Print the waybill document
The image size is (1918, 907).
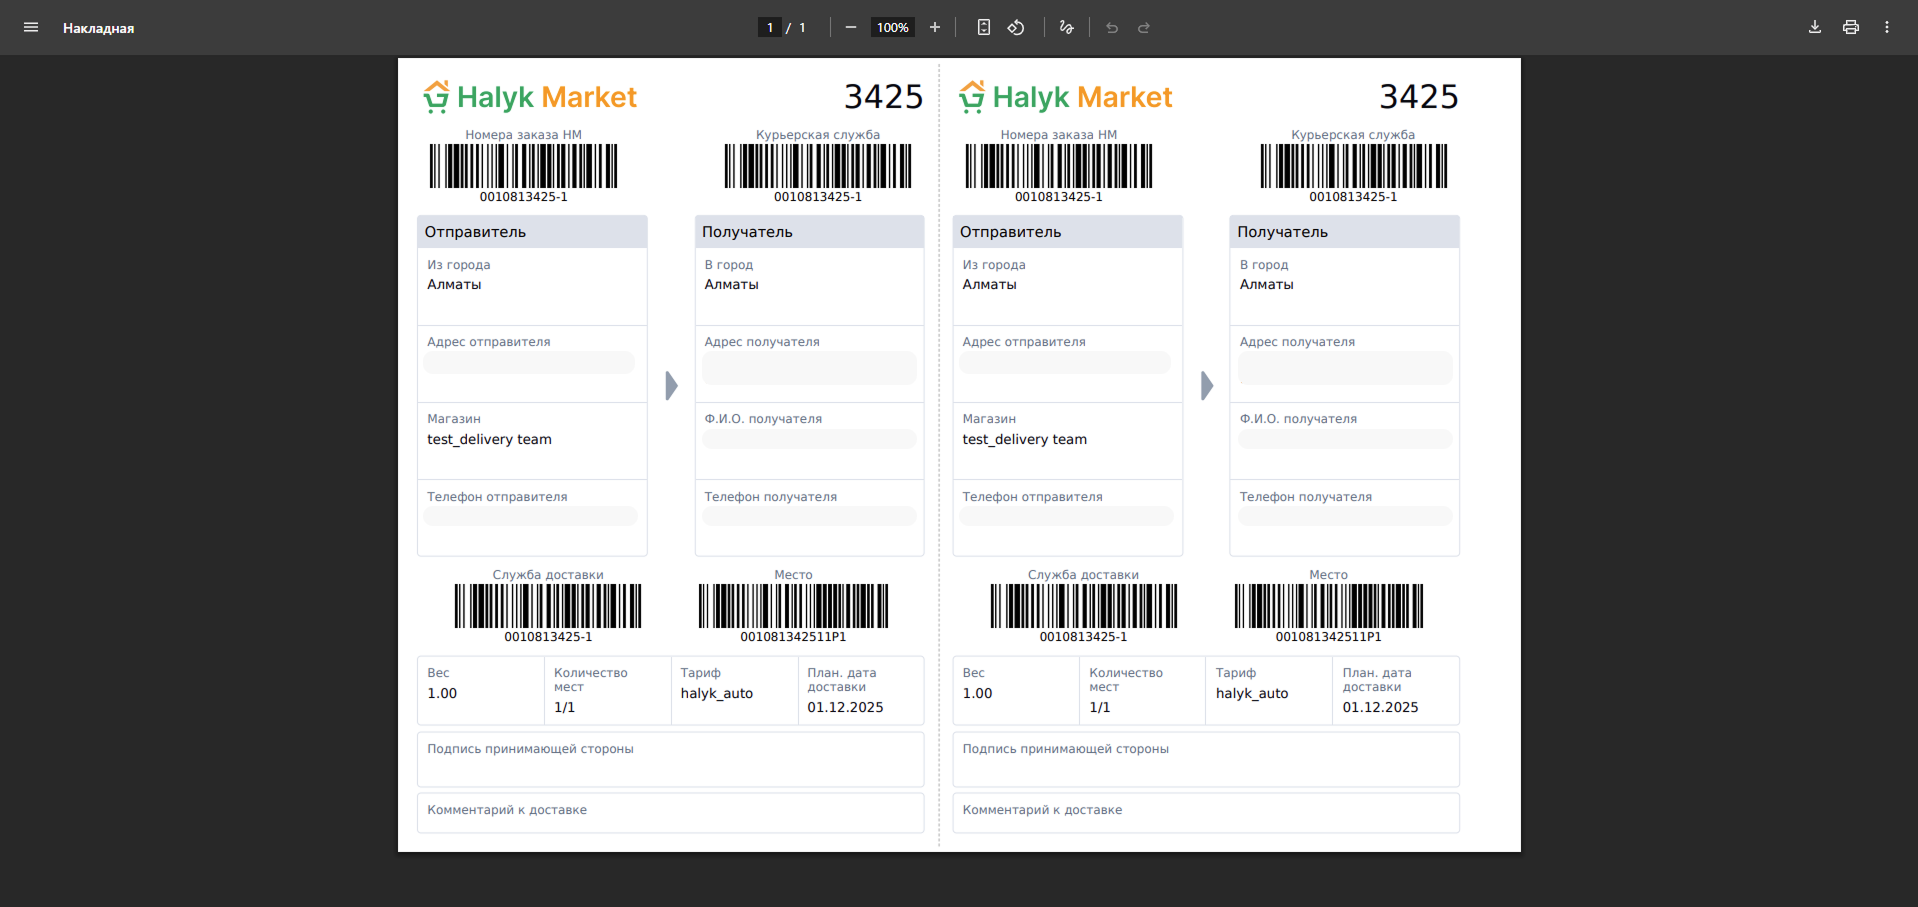click(x=1850, y=27)
